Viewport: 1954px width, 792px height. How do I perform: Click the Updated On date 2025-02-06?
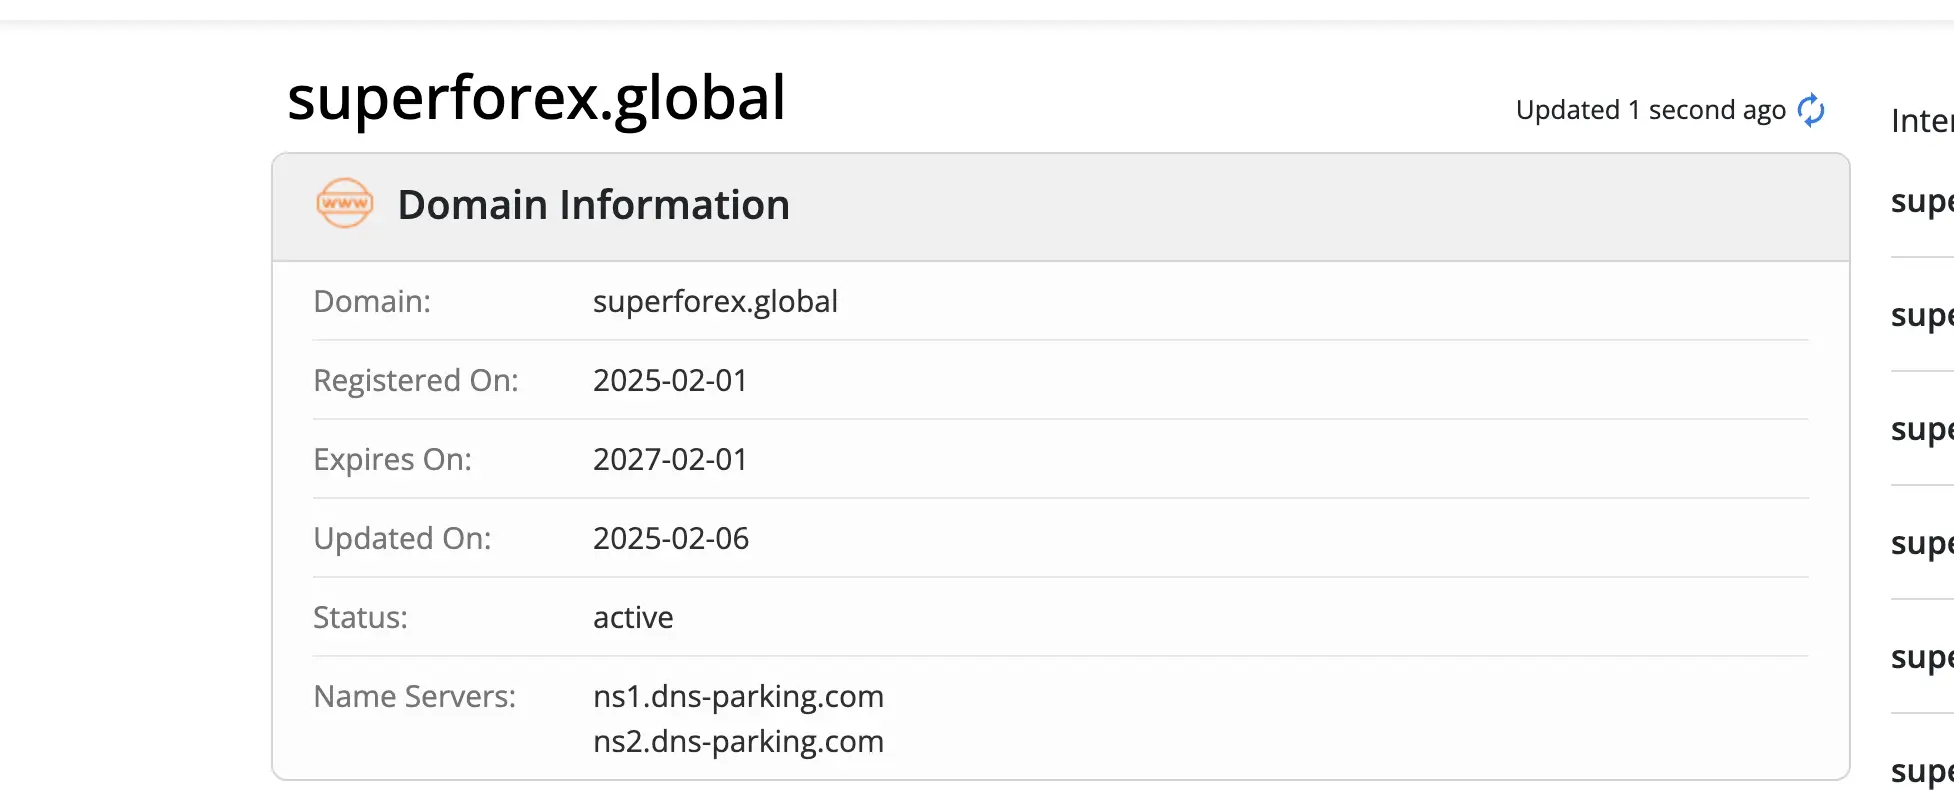(671, 539)
